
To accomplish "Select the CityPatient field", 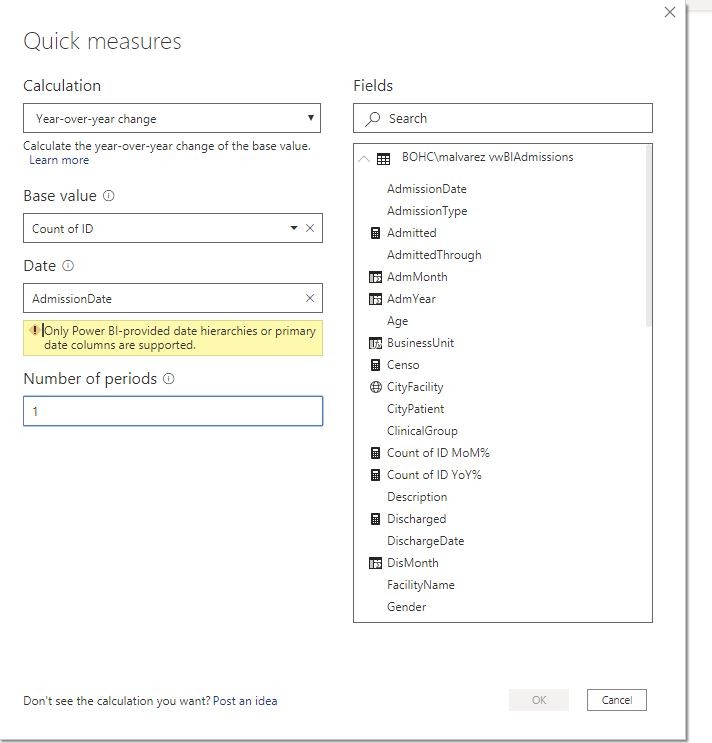I will coord(415,409).
